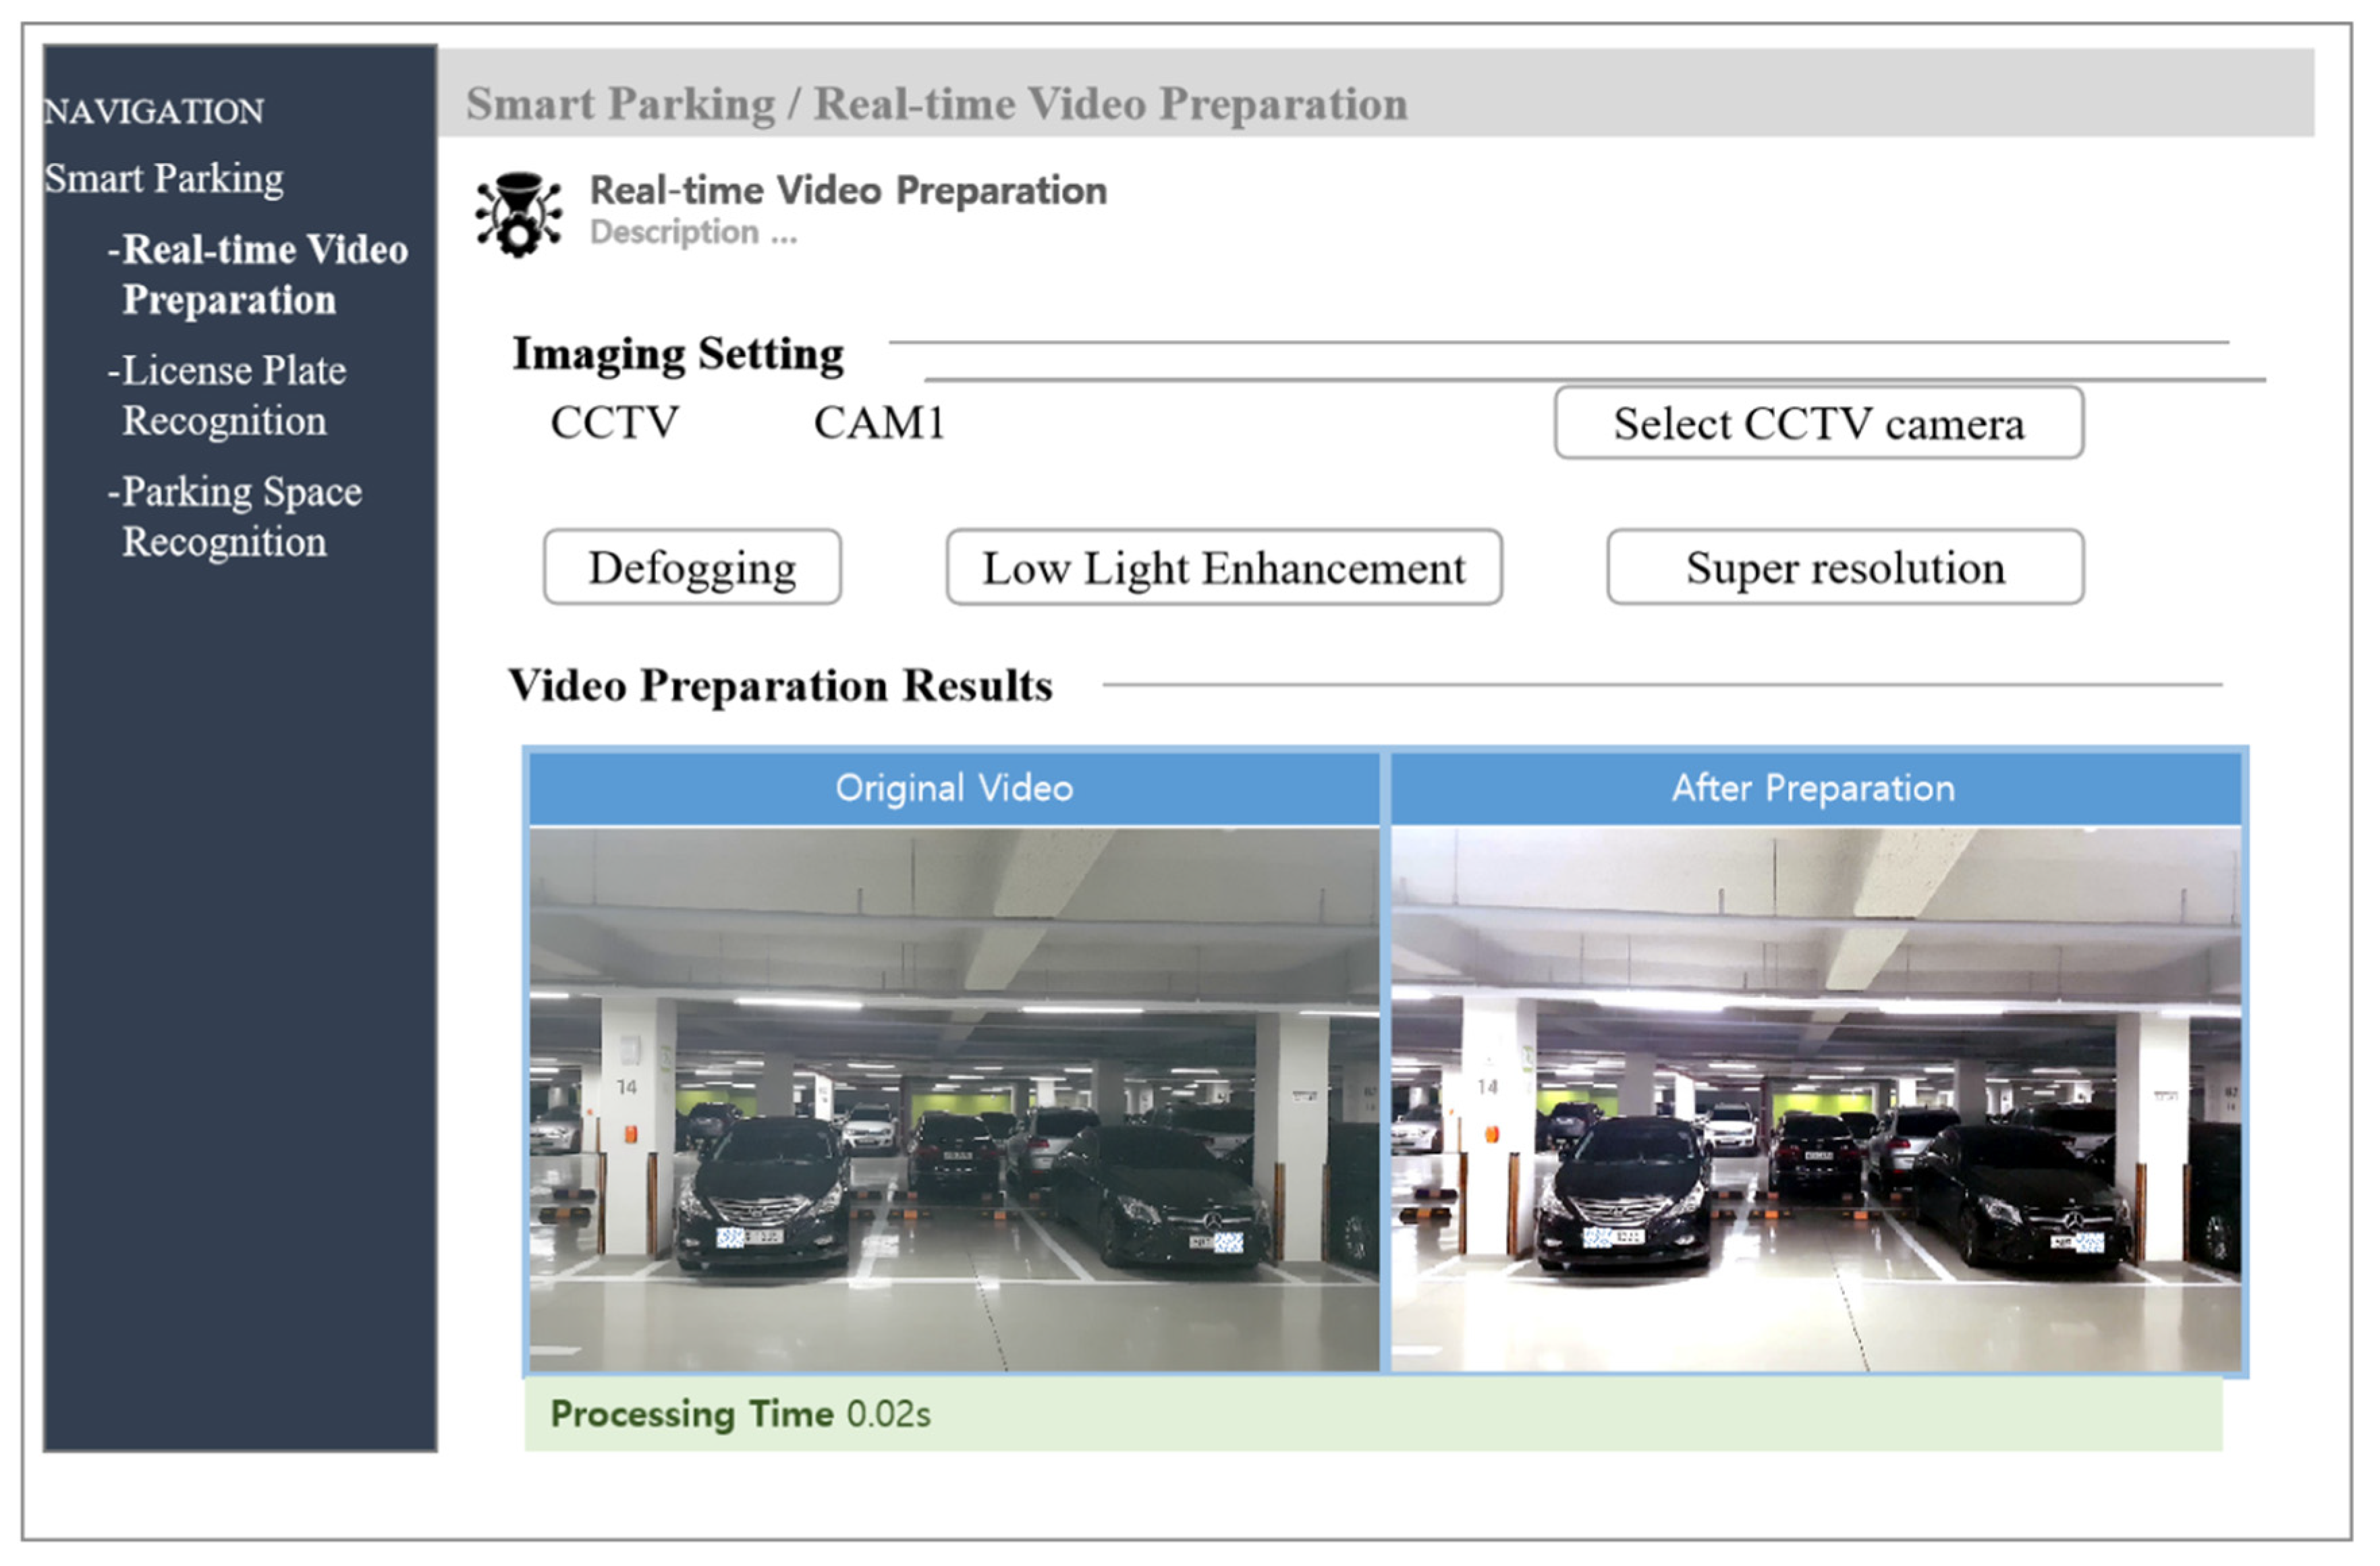Open Real-time Video Preparation in the sidebar
2380x1566 pixels.
(x=258, y=274)
